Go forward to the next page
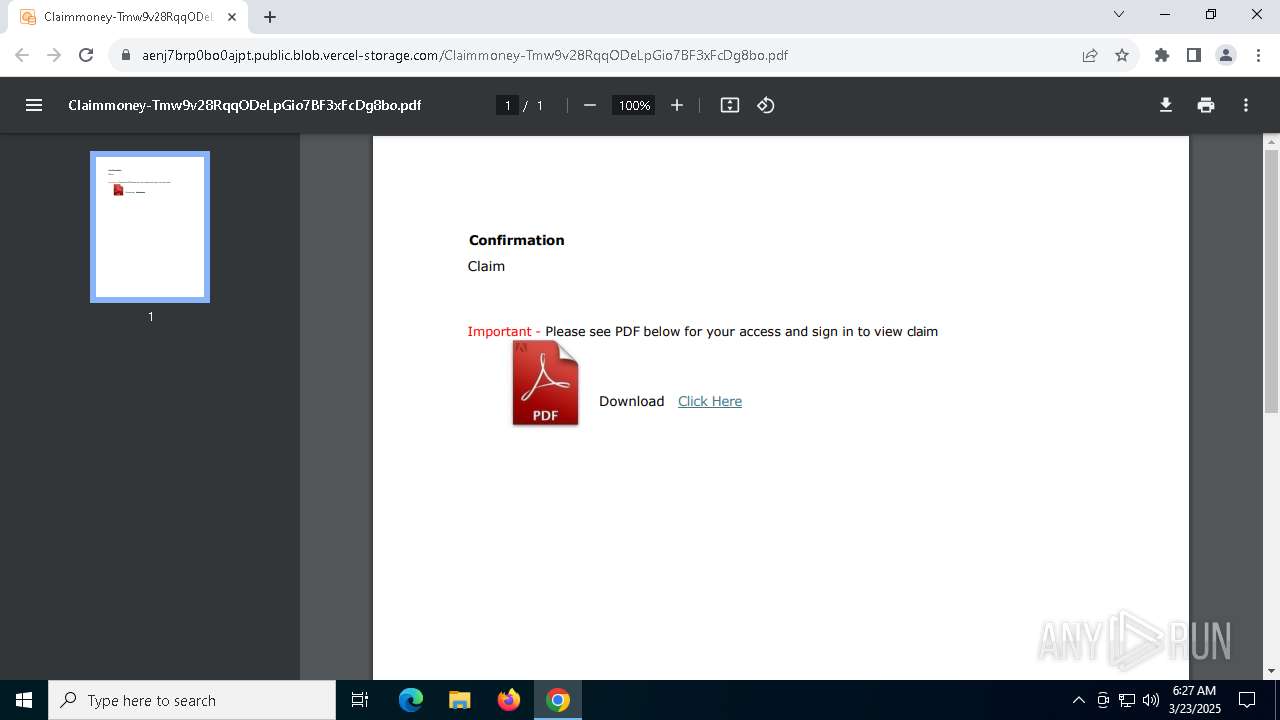Image resolution: width=1280 pixels, height=720 pixels. [x=54, y=55]
